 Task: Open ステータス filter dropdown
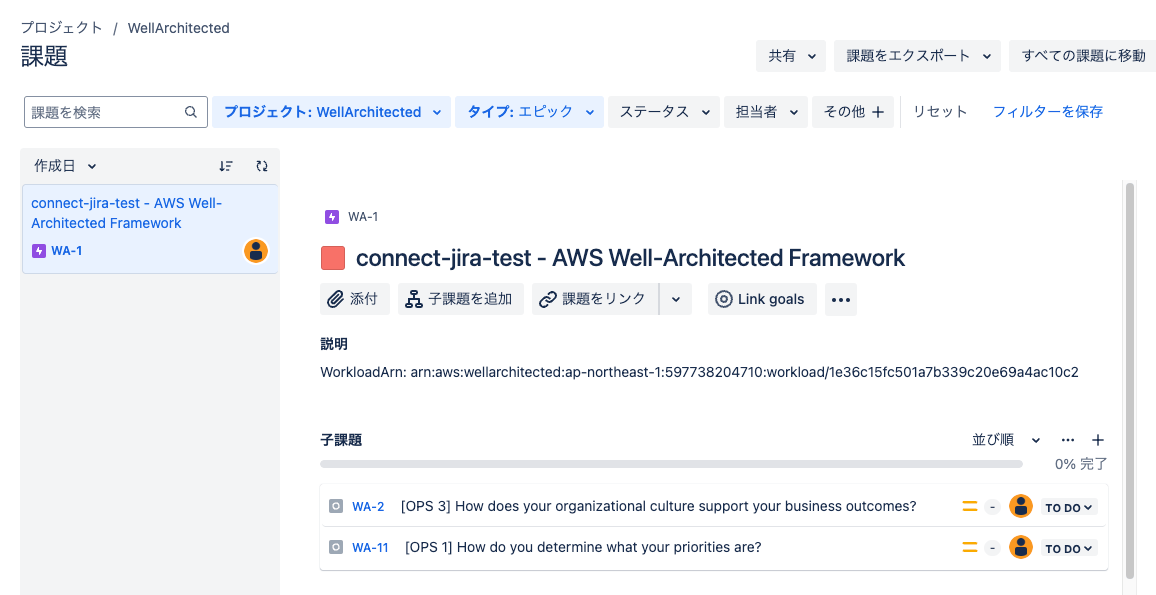tap(664, 112)
